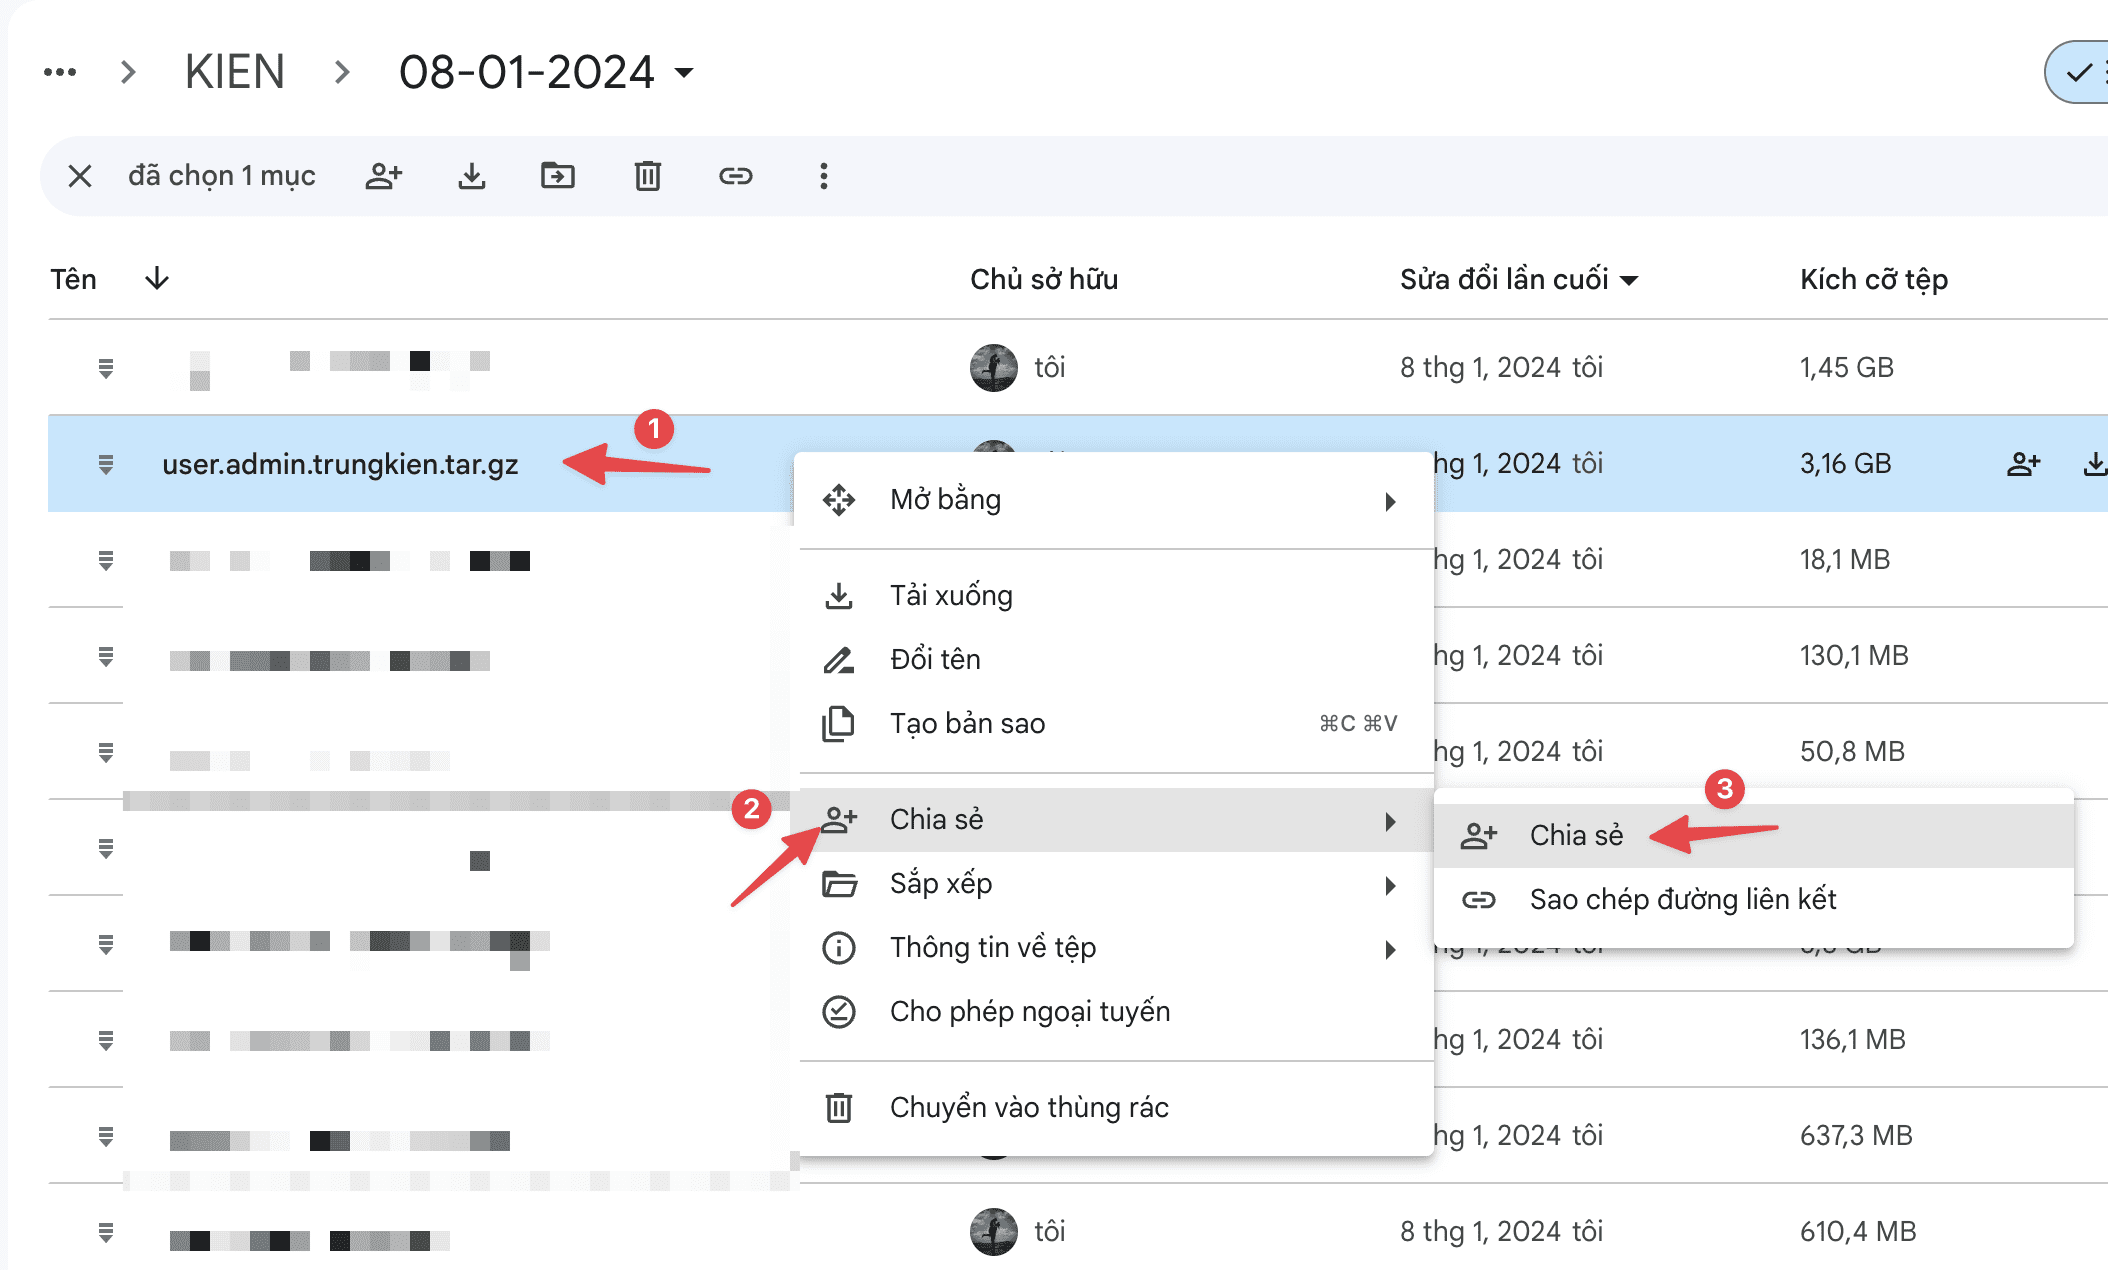Click the add-person share icon in the toolbar
The width and height of the screenshot is (2108, 1270).
384,176
